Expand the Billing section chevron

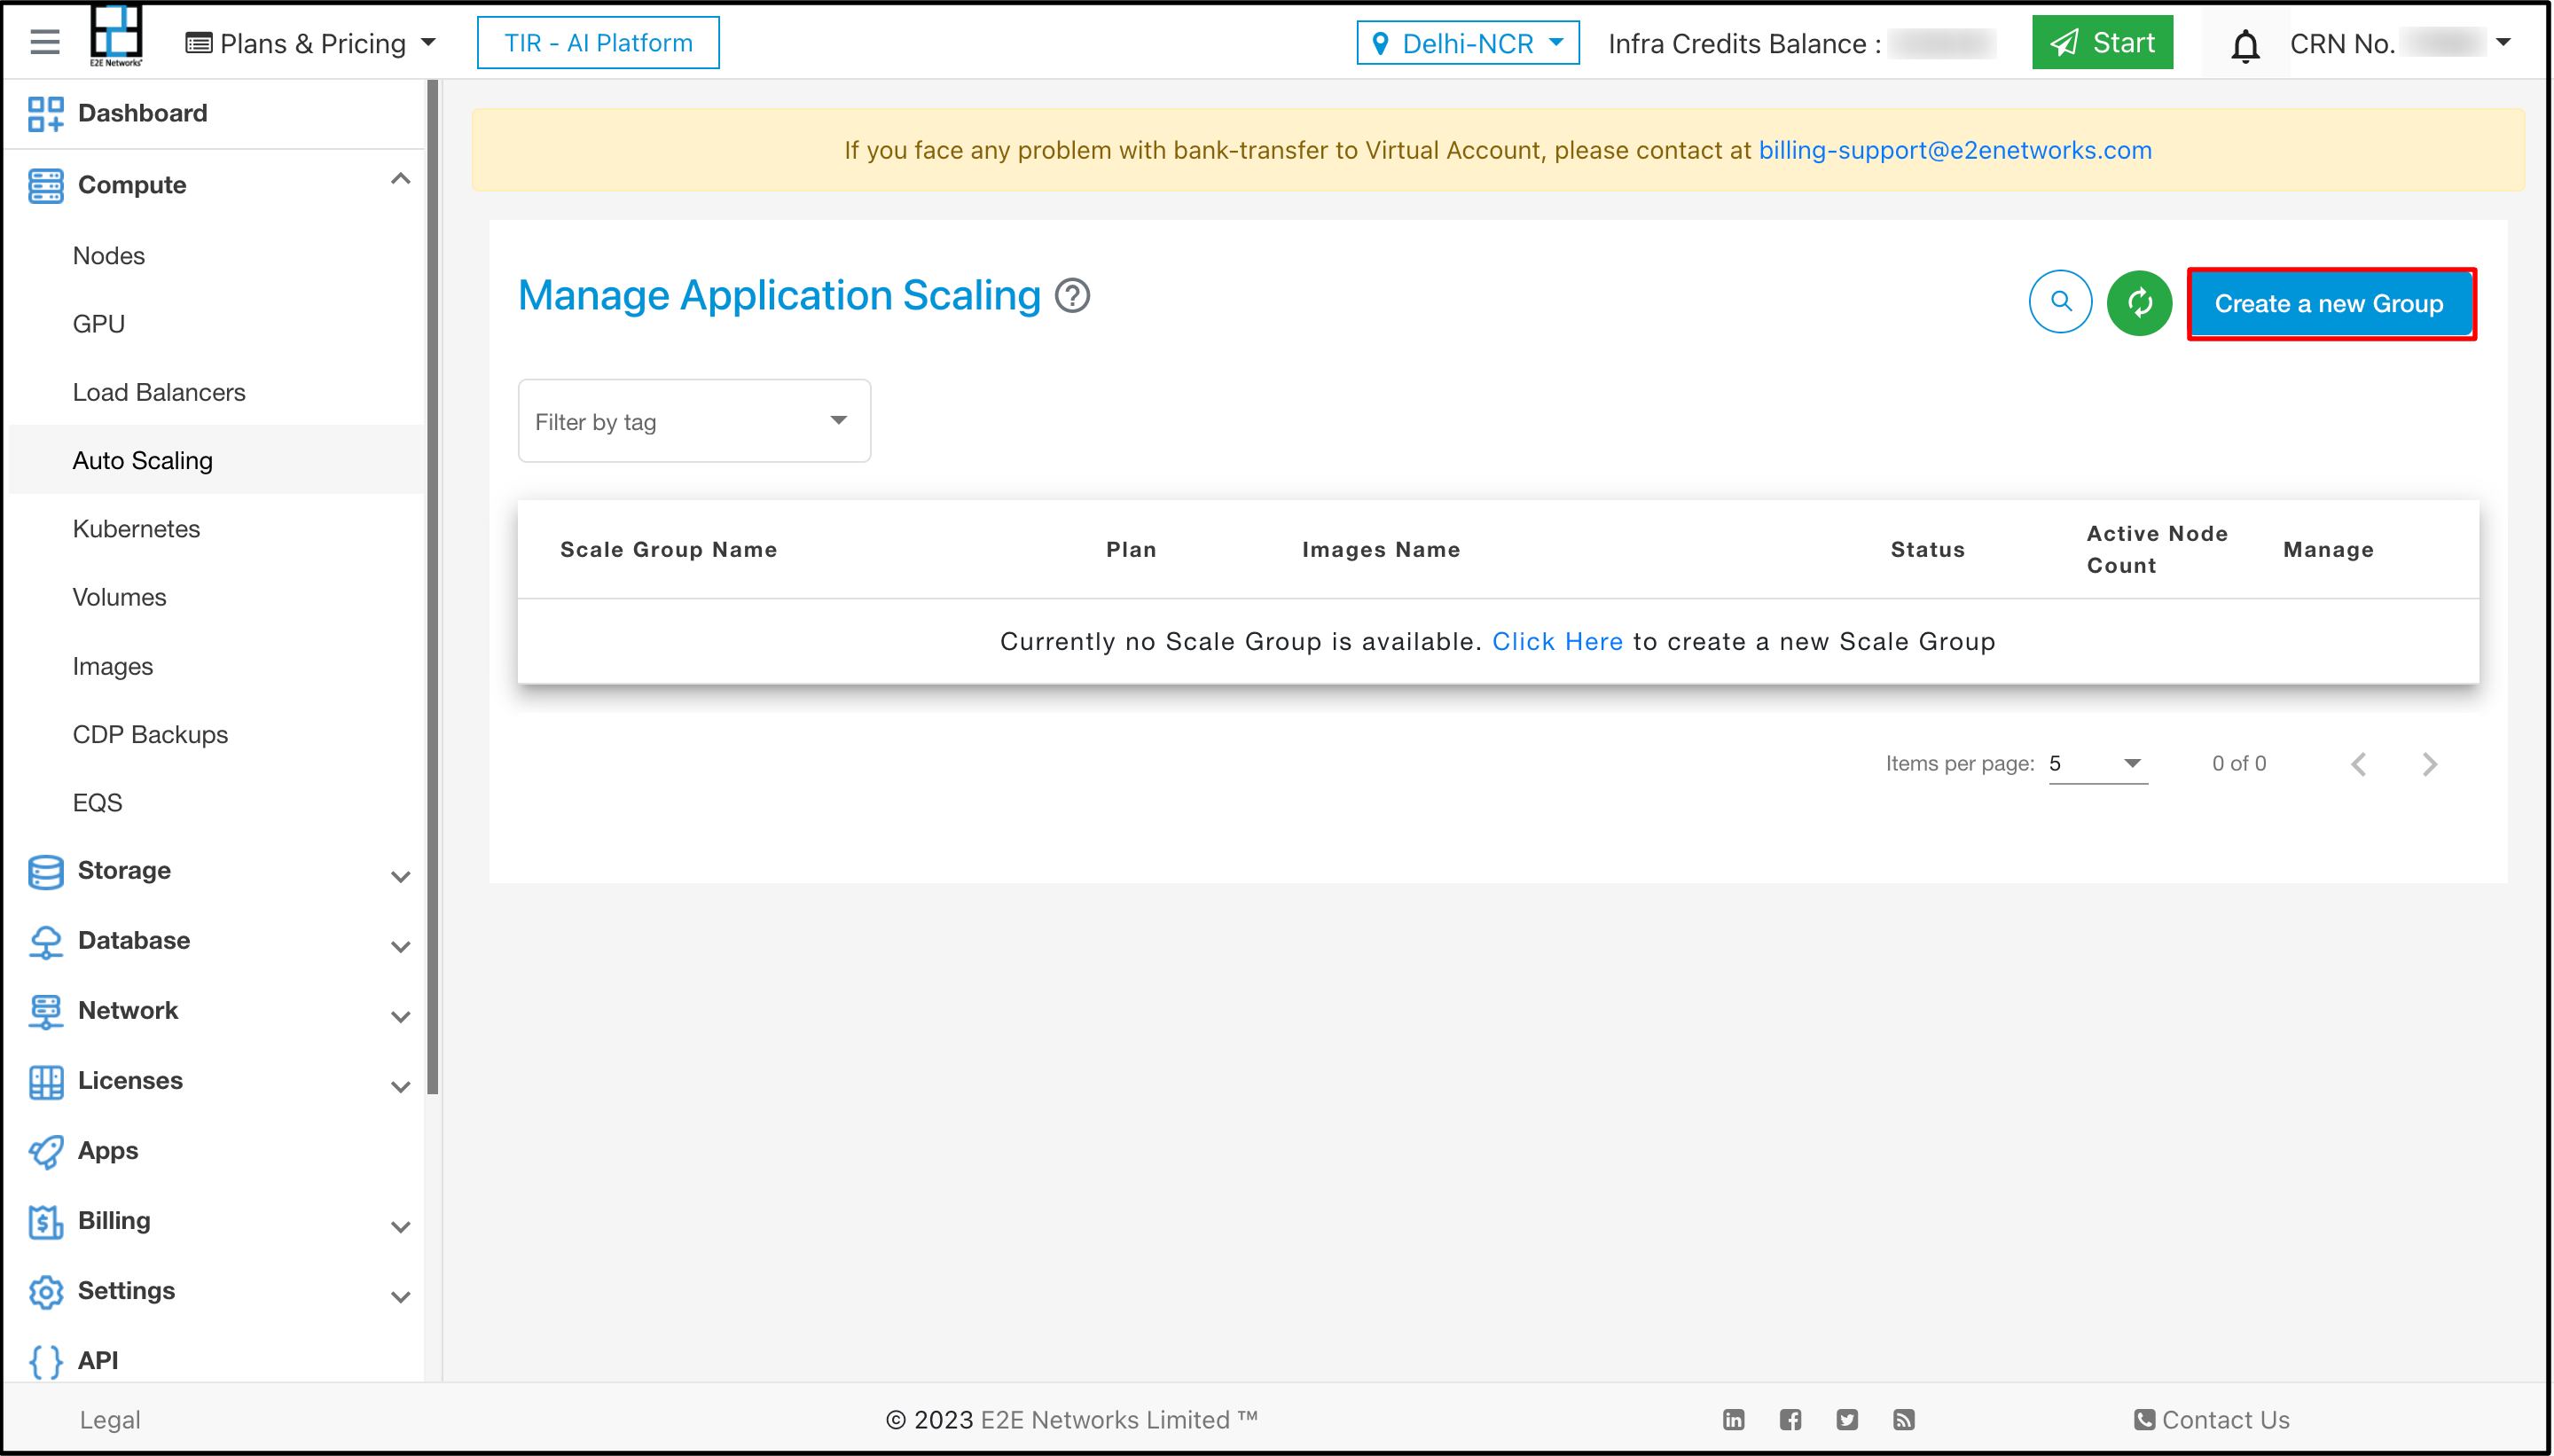(400, 1228)
